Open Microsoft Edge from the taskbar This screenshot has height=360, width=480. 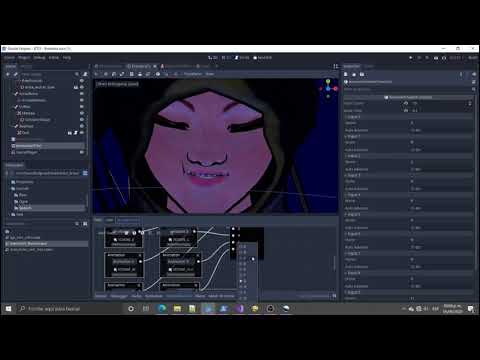(x=162, y=309)
